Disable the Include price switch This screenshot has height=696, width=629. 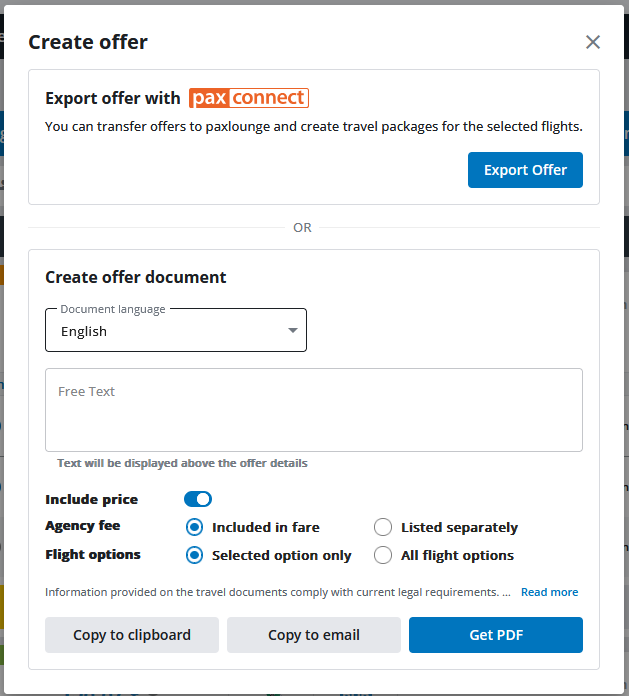pos(198,499)
